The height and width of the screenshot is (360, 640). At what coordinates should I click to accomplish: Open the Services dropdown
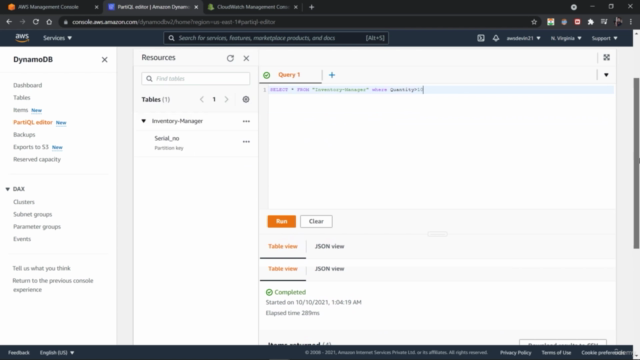[x=58, y=38]
